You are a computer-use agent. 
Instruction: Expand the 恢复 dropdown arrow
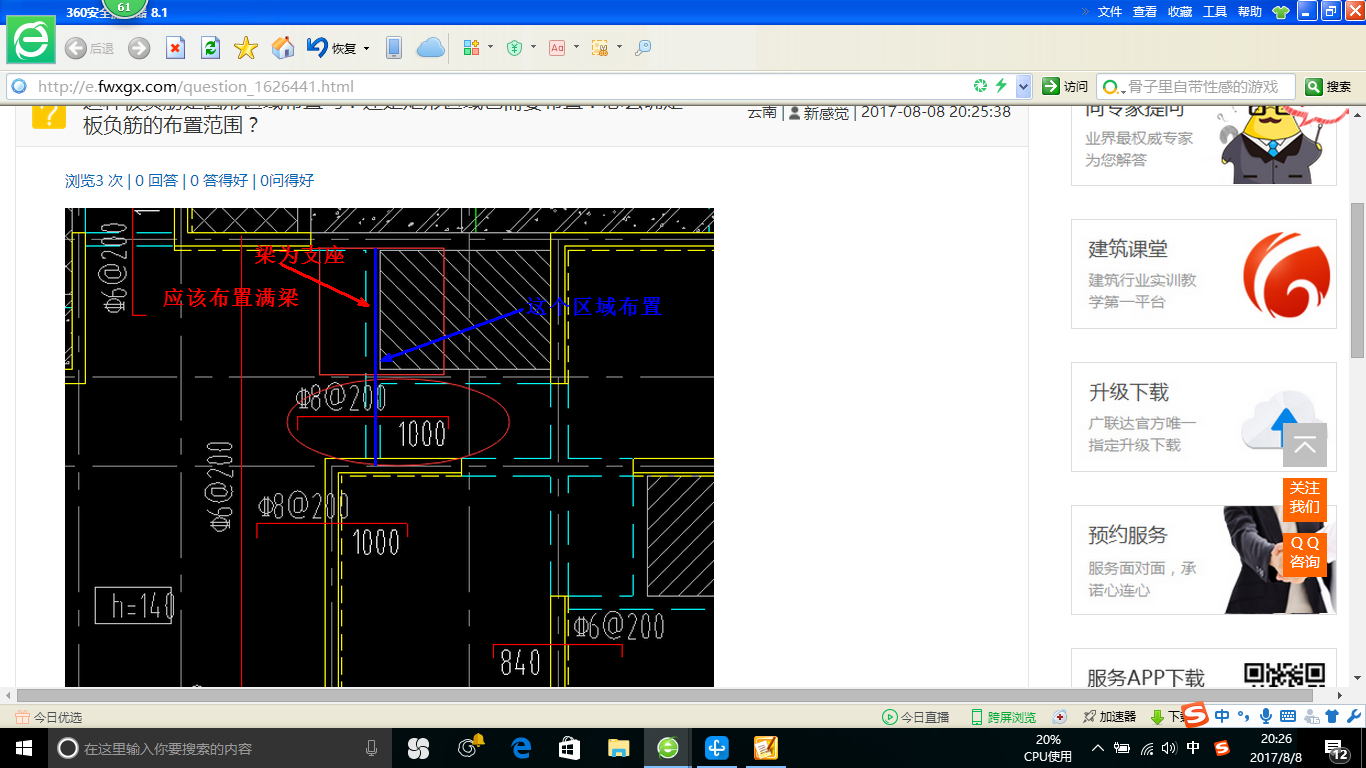tap(366, 48)
